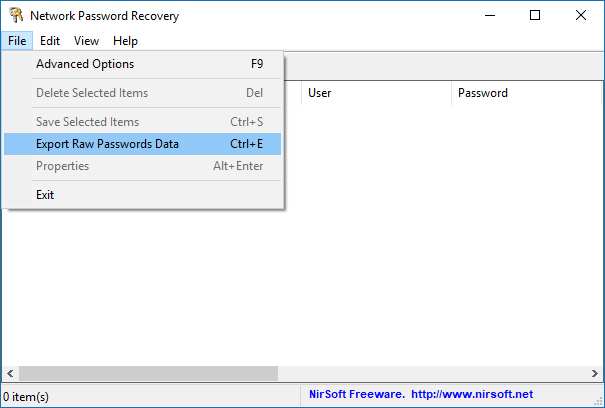Open the nirsoft.net link in status bar

tap(472, 394)
